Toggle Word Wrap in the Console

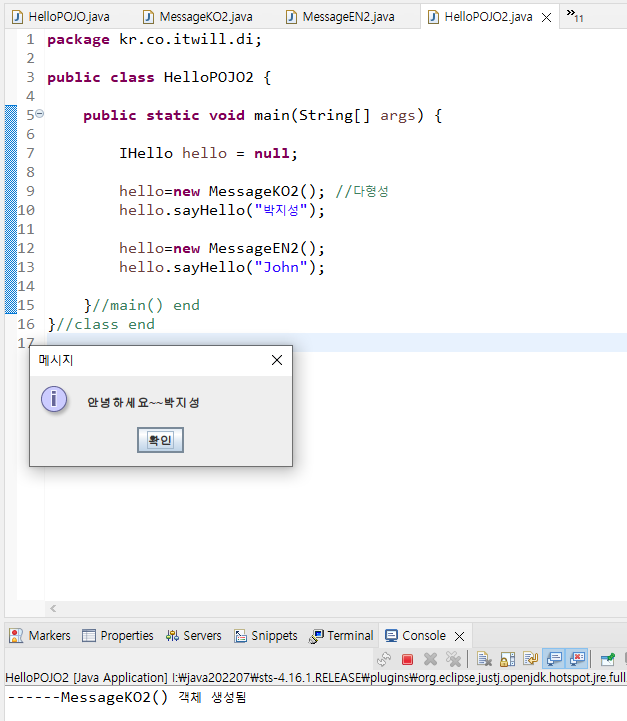pos(530,659)
